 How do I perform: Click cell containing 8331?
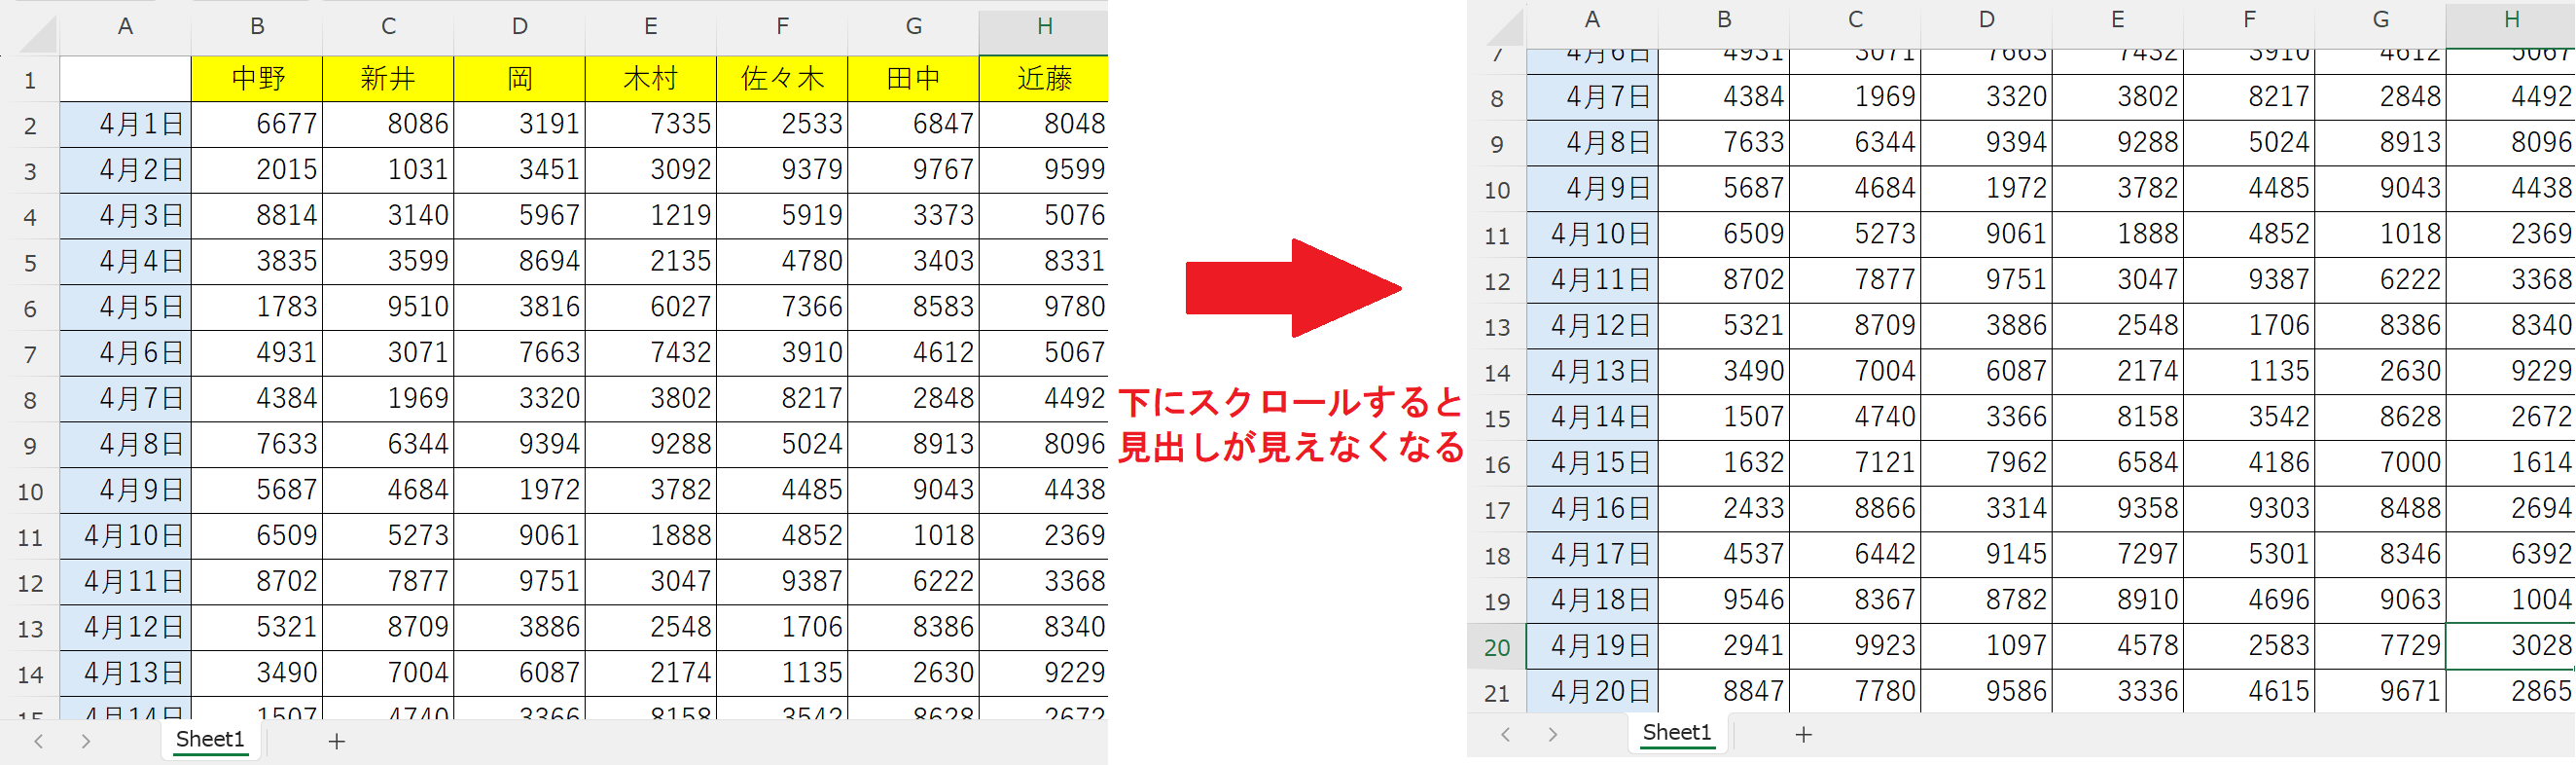1044,262
